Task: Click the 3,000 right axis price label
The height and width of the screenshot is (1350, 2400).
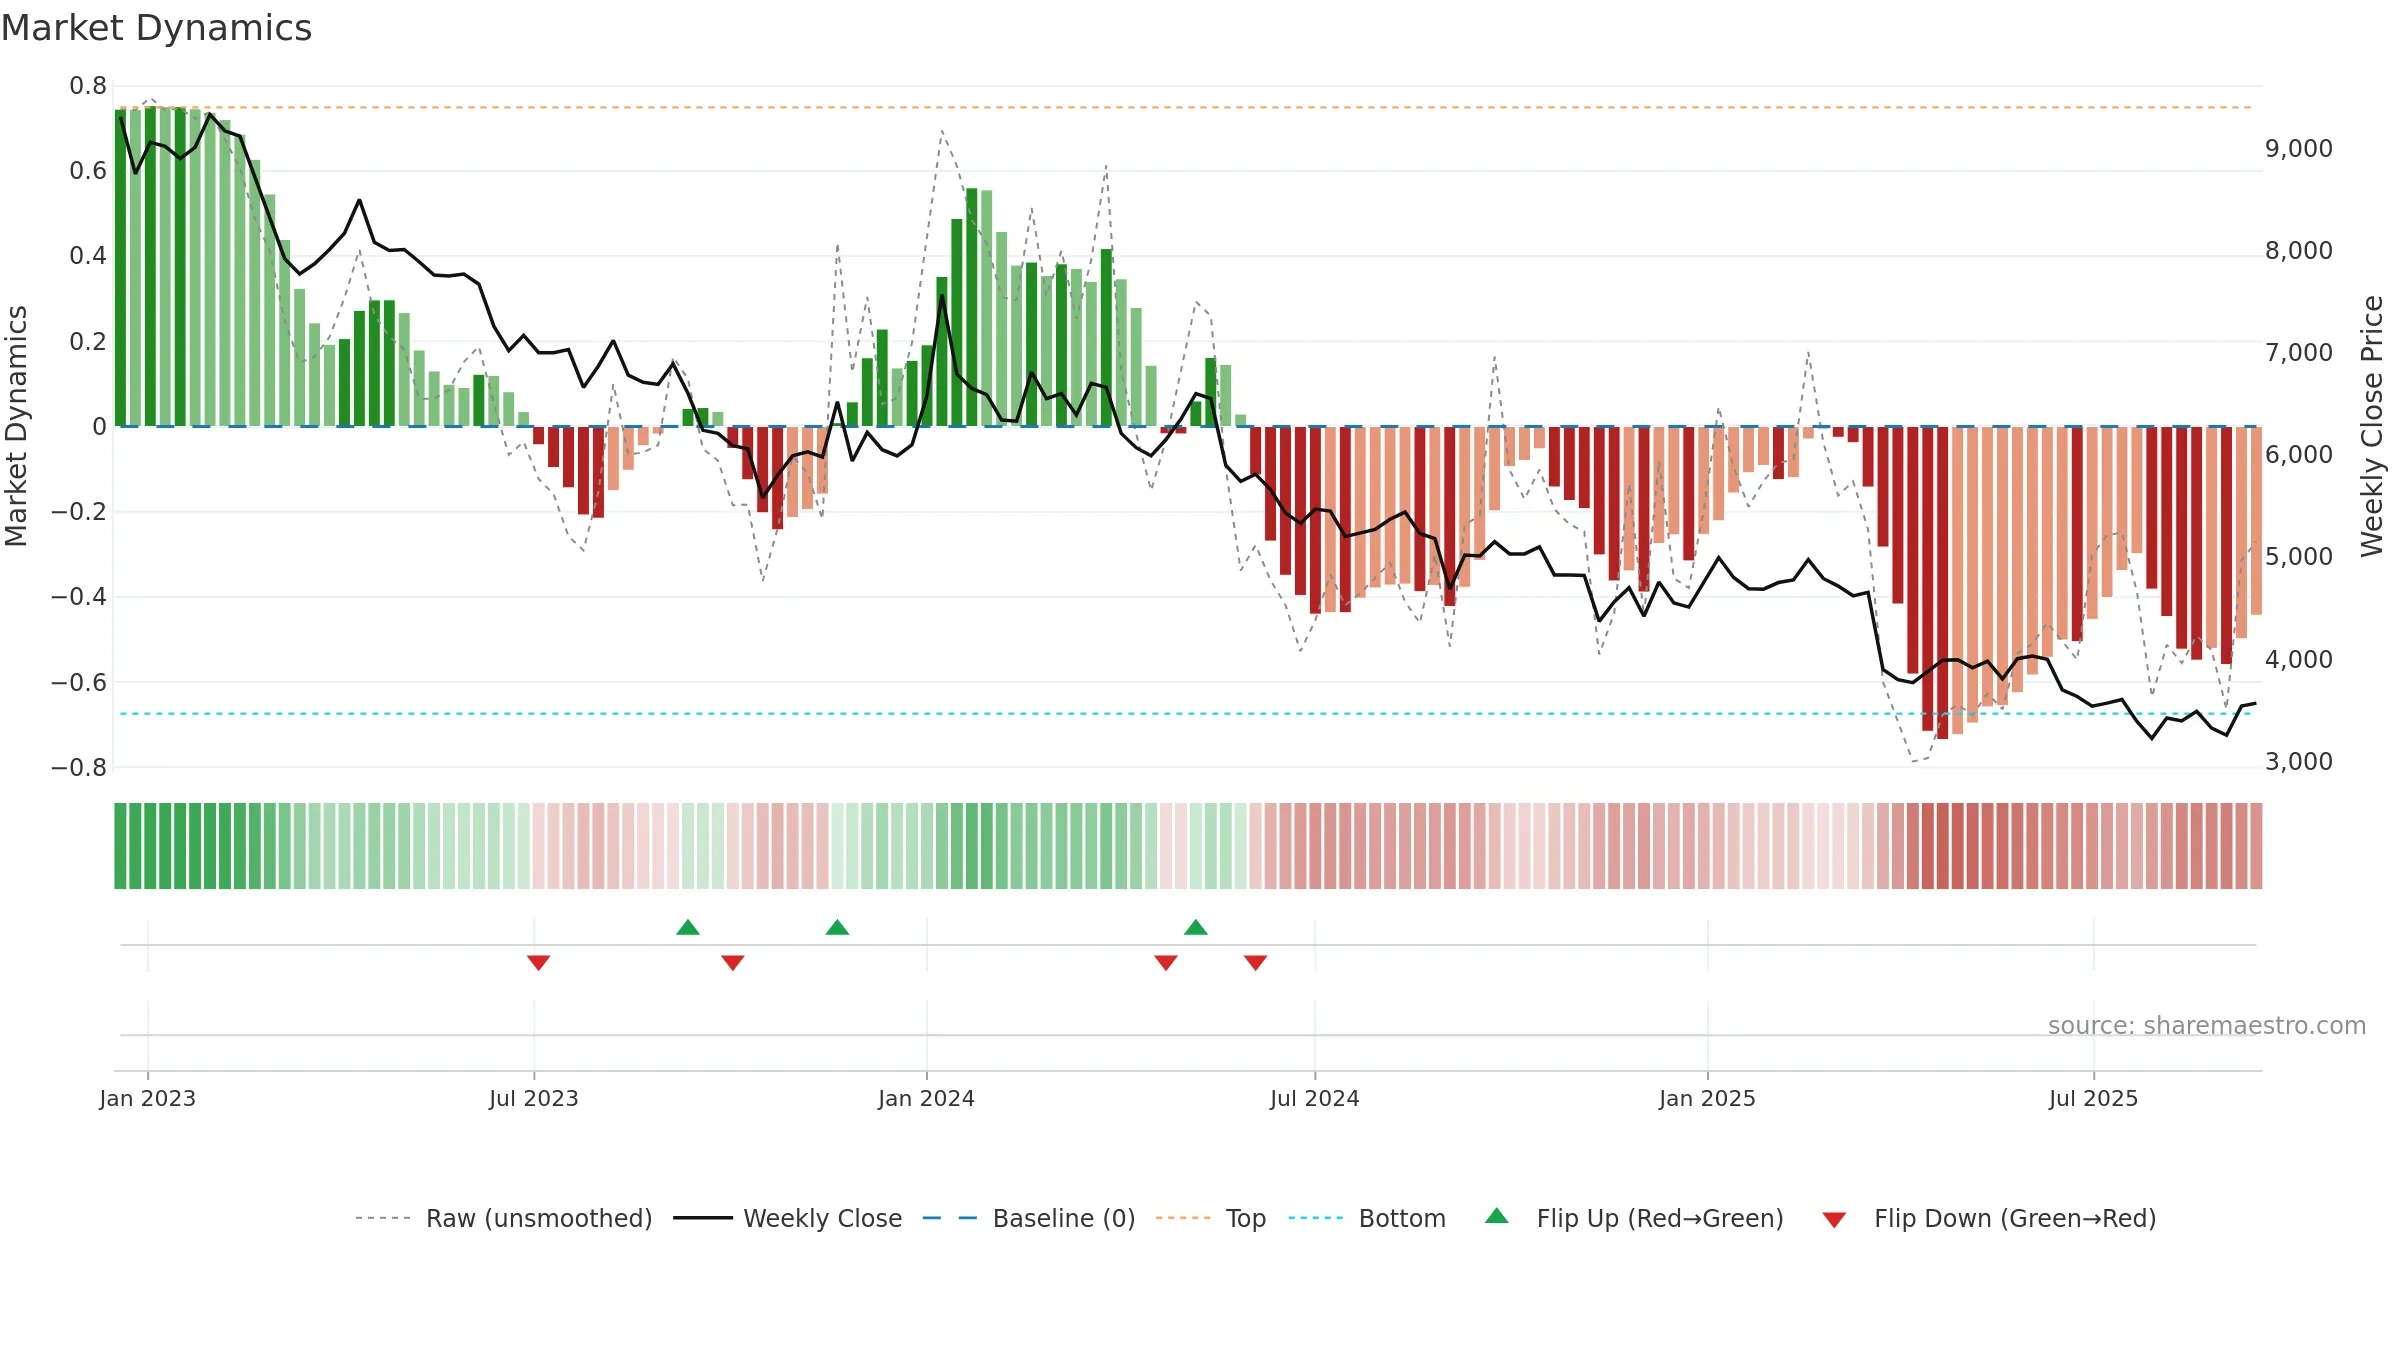Action: (x=2299, y=762)
